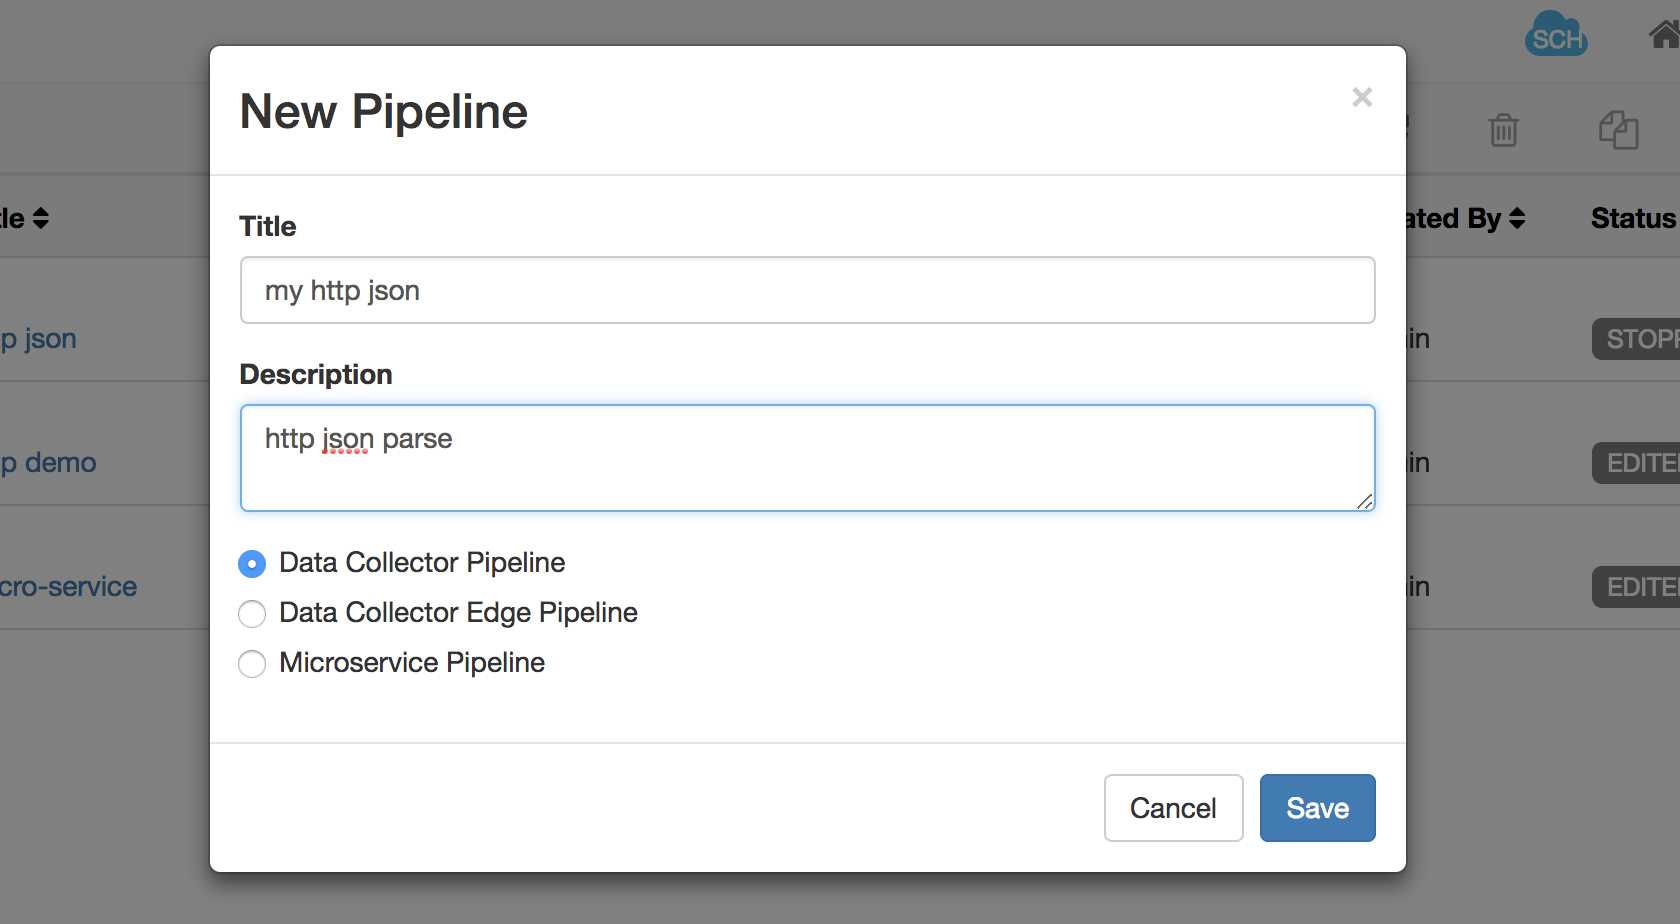Click the textarea resize handle corner
This screenshot has height=924, width=1680.
point(1365,501)
